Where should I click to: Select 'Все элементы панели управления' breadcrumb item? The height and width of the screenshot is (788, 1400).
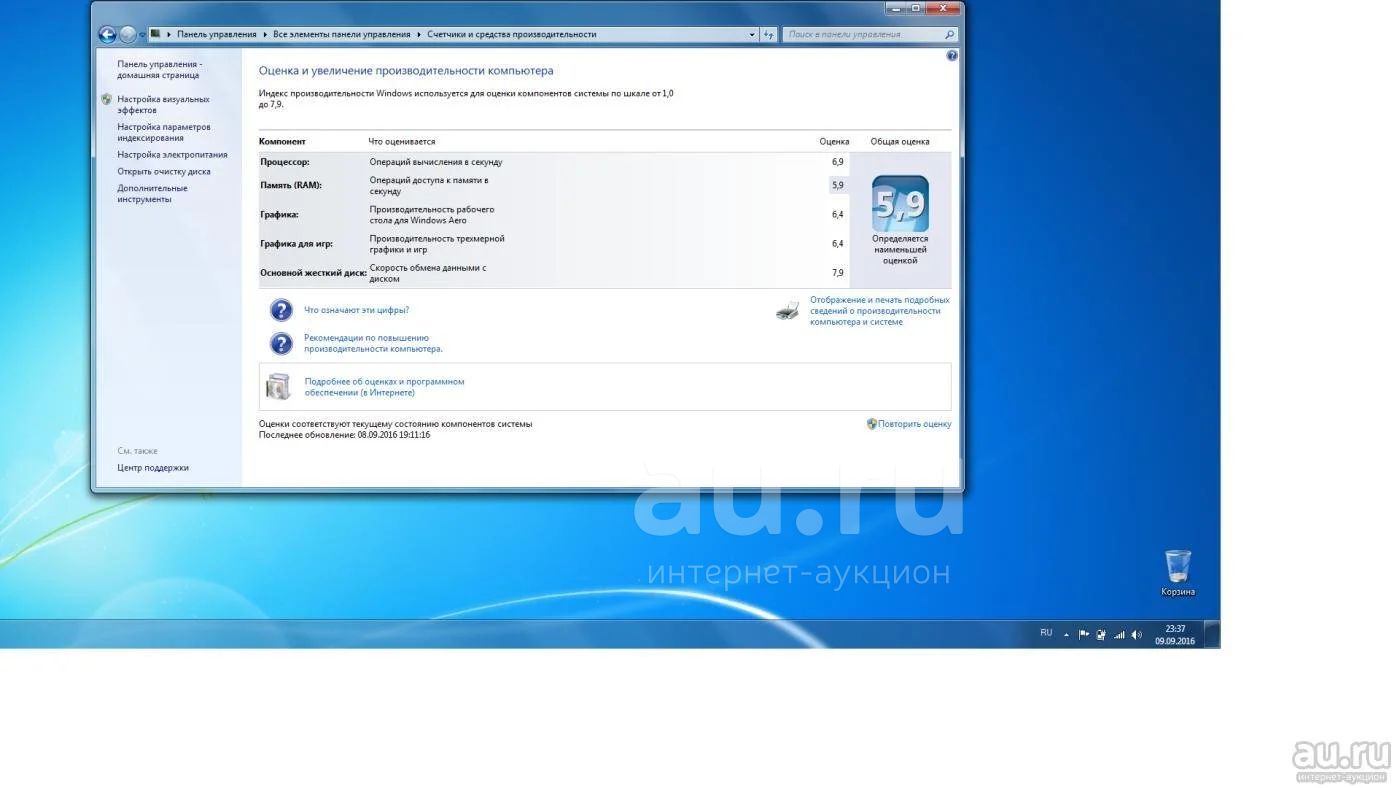pyautogui.click(x=342, y=35)
